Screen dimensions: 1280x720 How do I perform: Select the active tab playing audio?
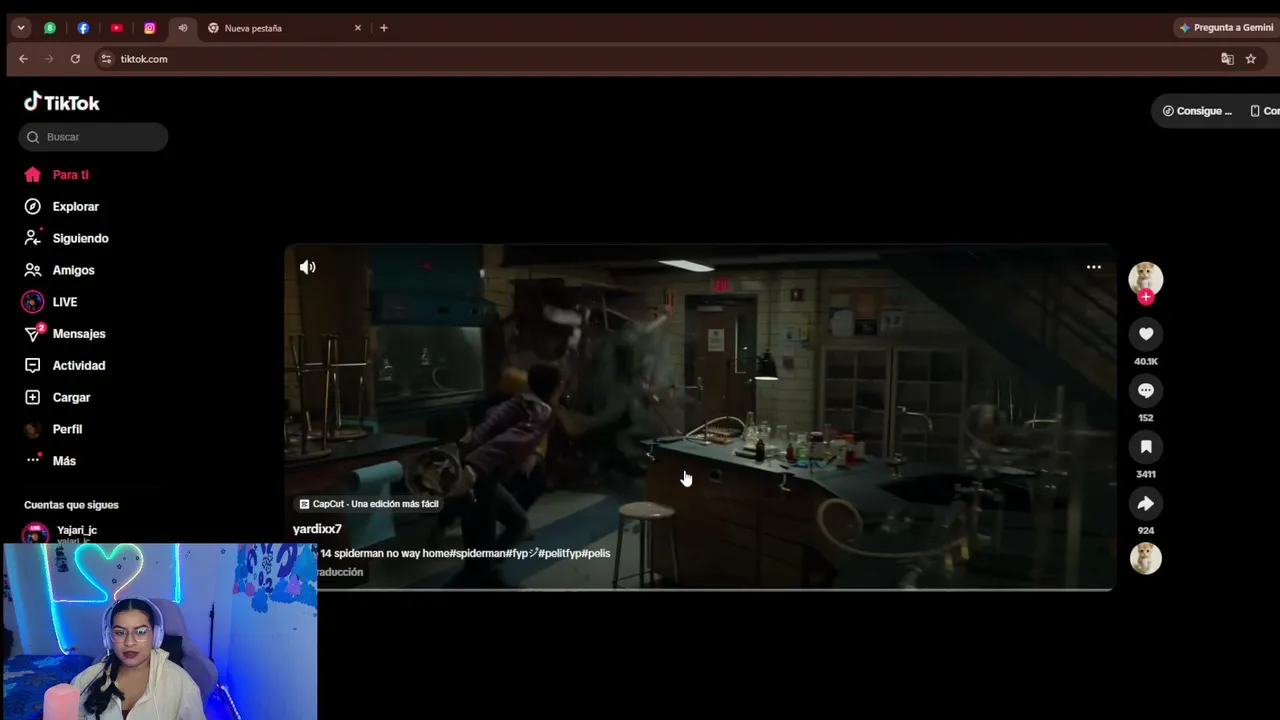[183, 28]
